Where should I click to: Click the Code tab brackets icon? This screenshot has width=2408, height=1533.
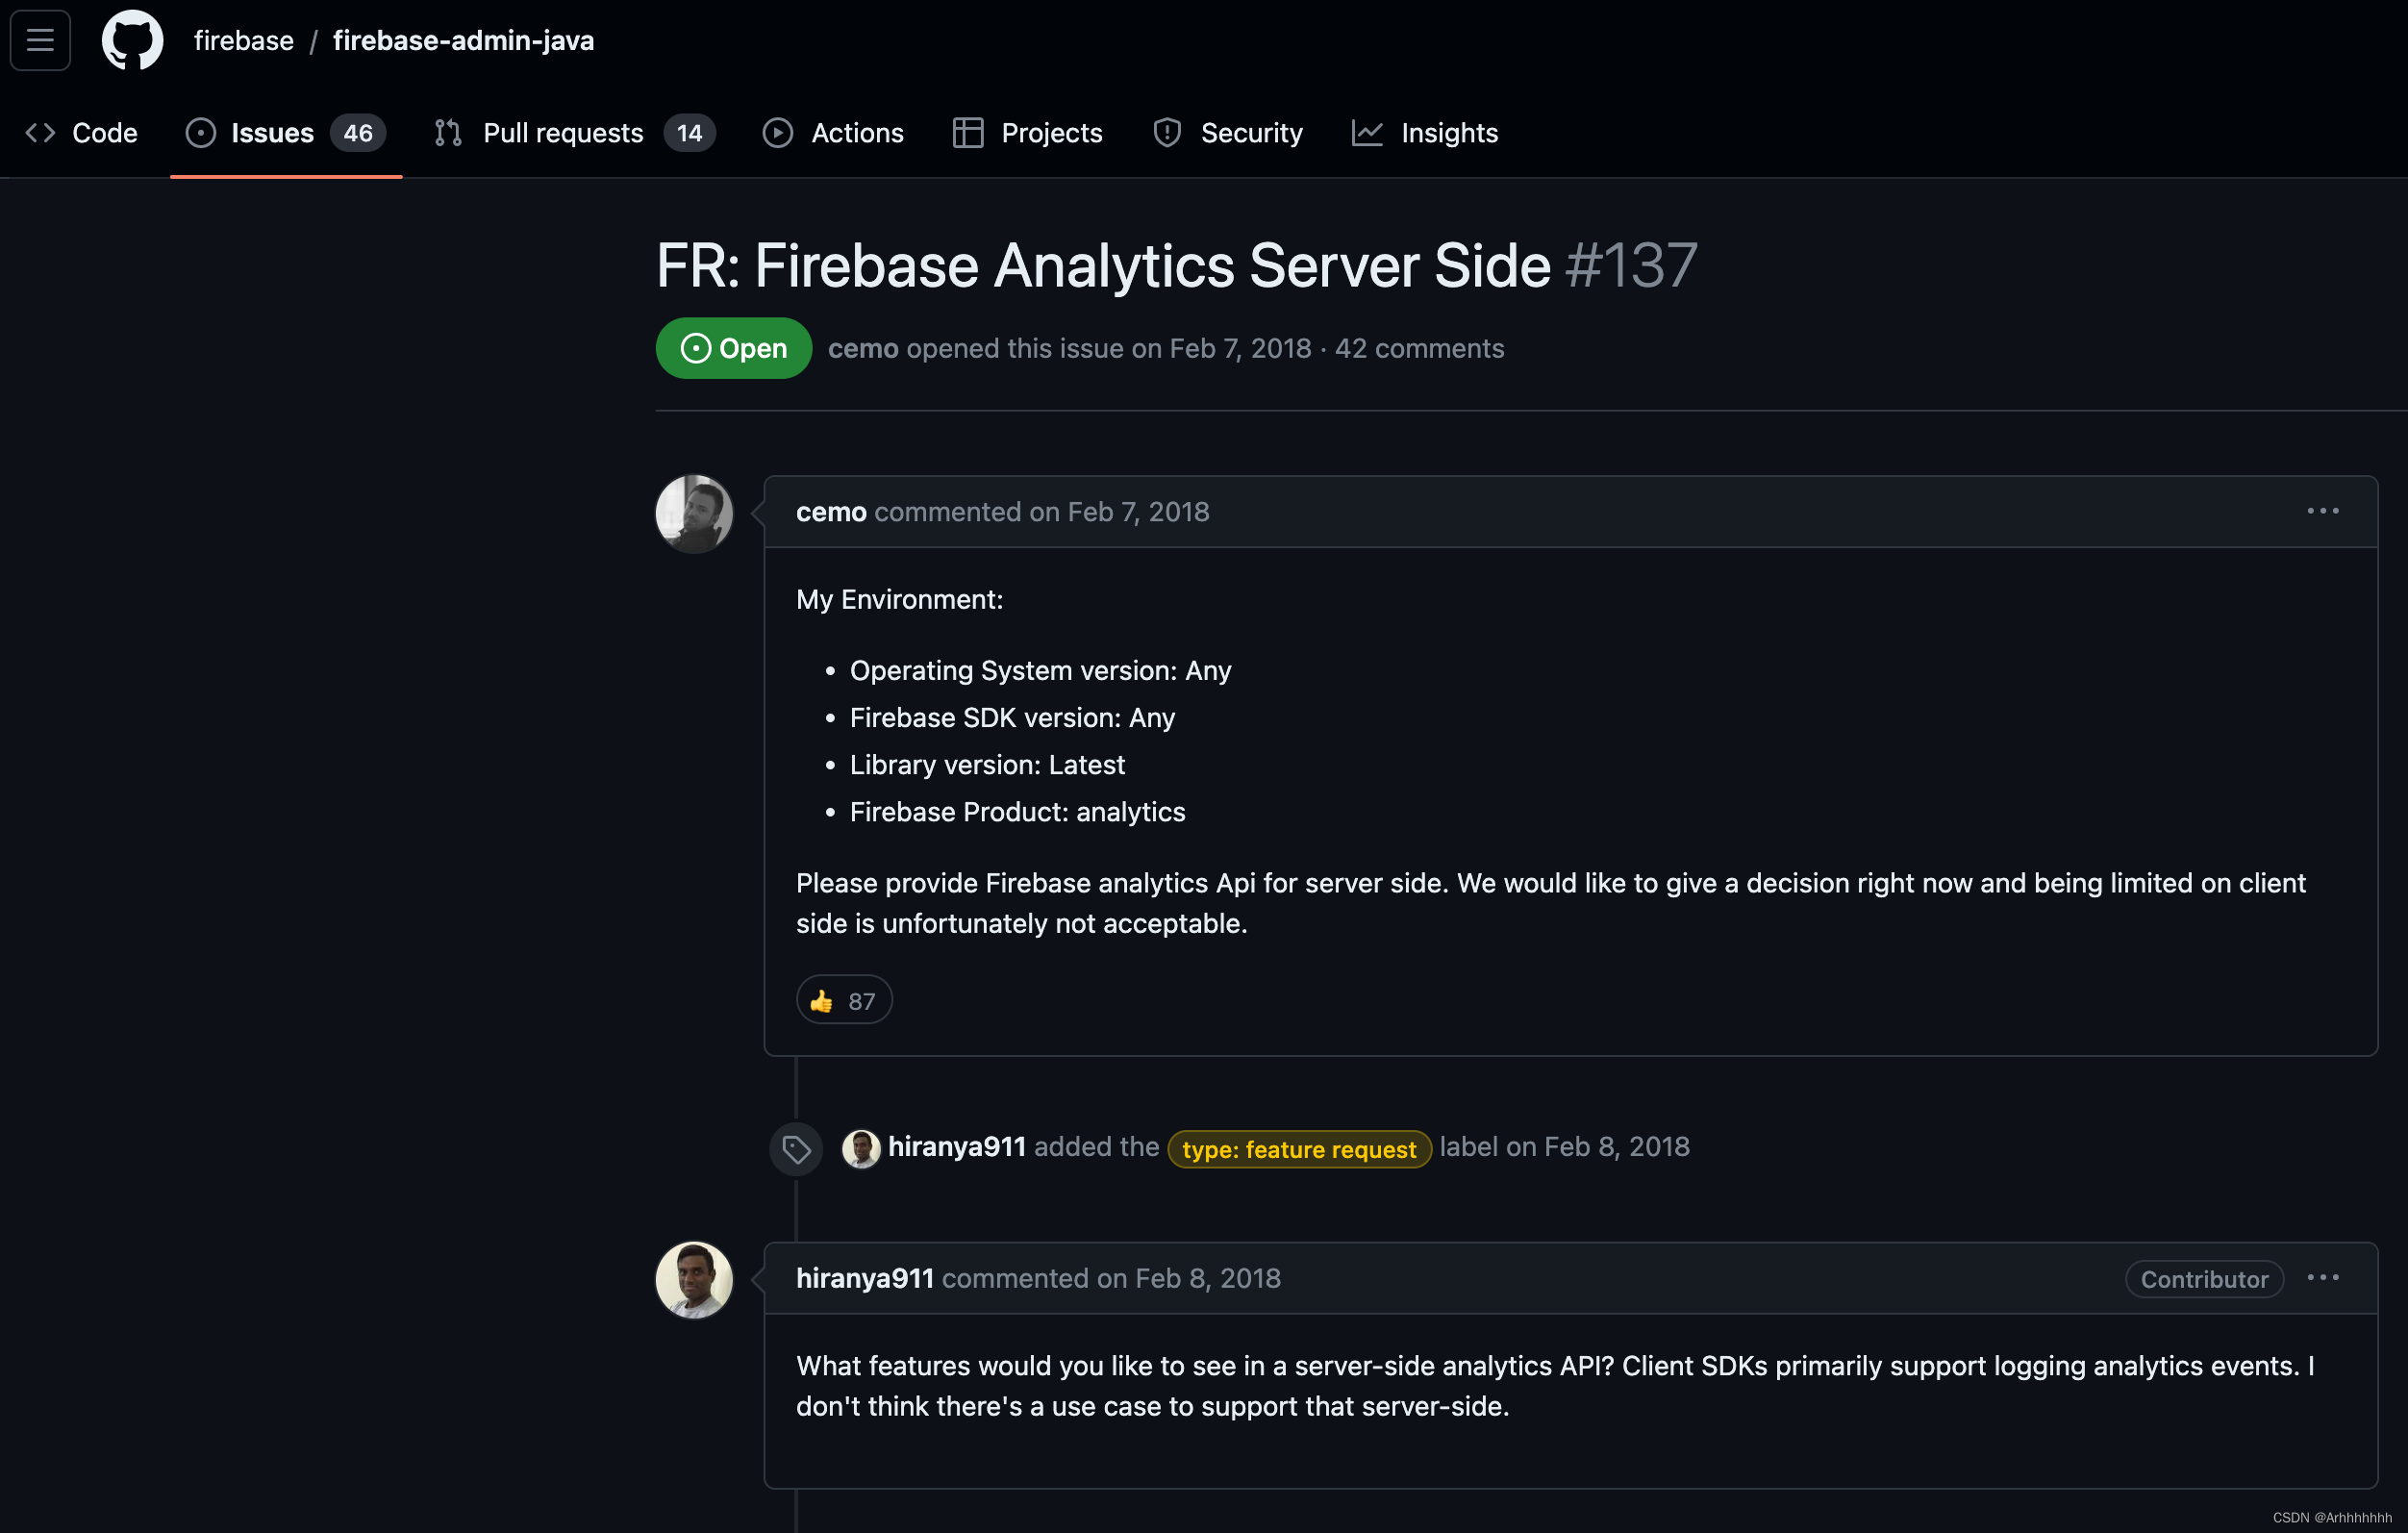[x=40, y=133]
